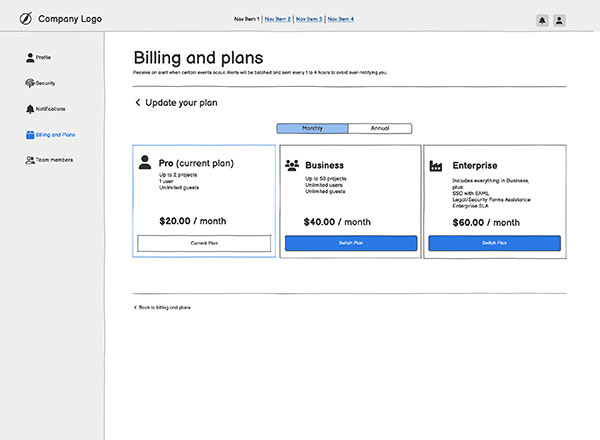Go back using chevron beside Update your plan
600x440 pixels.
click(x=138, y=103)
